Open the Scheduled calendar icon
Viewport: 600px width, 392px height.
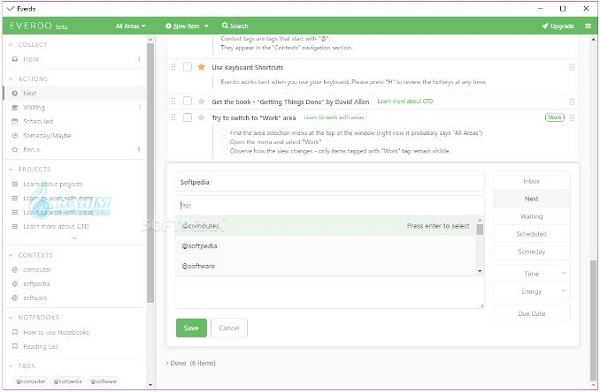tap(15, 122)
